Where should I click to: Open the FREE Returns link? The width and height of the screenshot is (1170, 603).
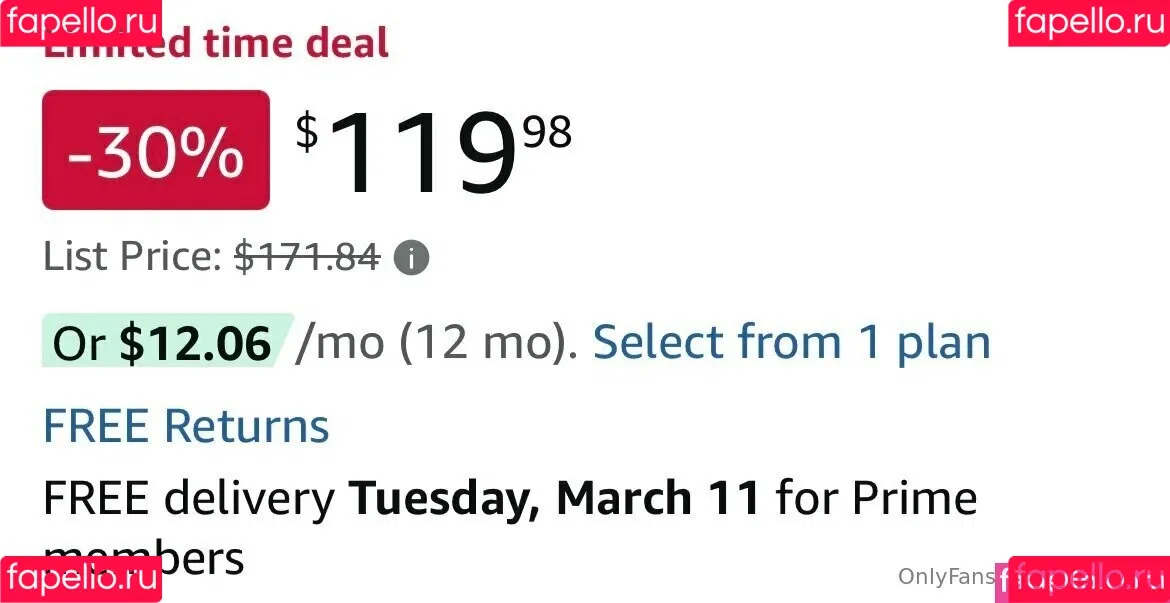(186, 426)
